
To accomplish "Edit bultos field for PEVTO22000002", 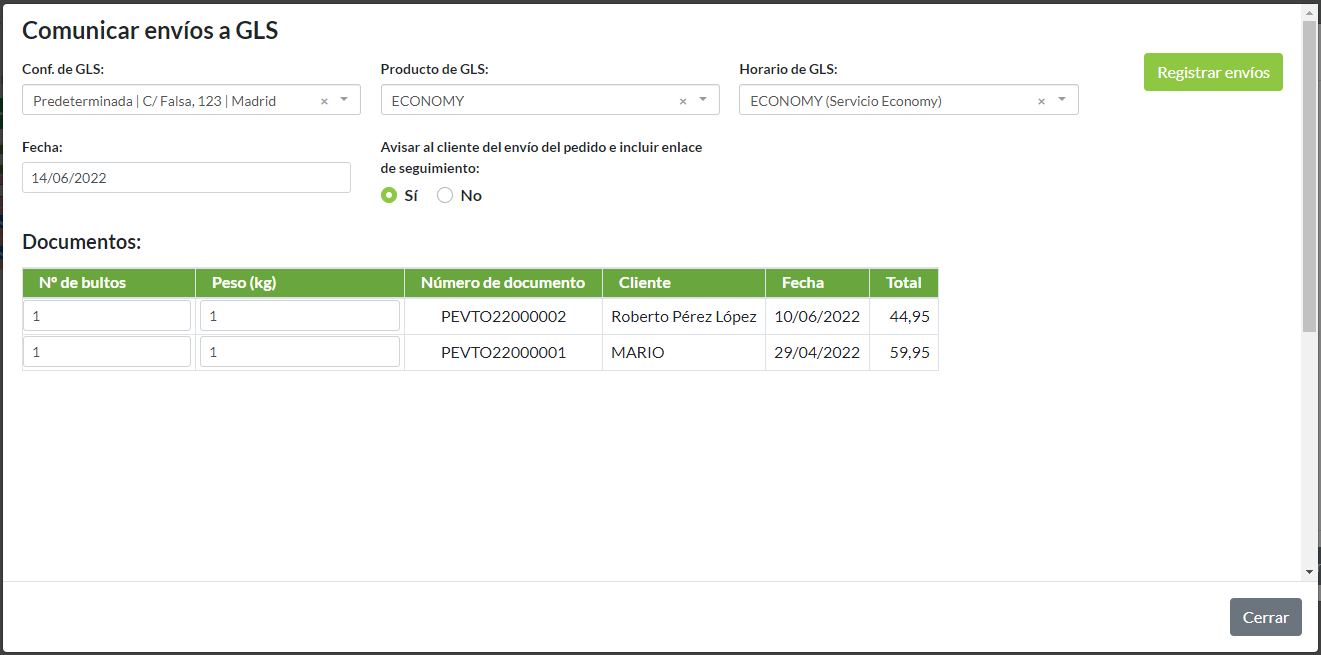I will (x=107, y=316).
